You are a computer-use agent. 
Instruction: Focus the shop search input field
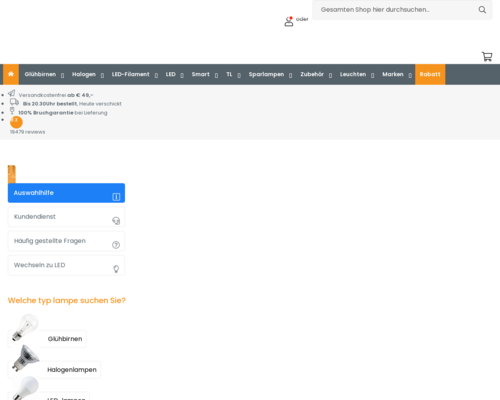(x=397, y=10)
